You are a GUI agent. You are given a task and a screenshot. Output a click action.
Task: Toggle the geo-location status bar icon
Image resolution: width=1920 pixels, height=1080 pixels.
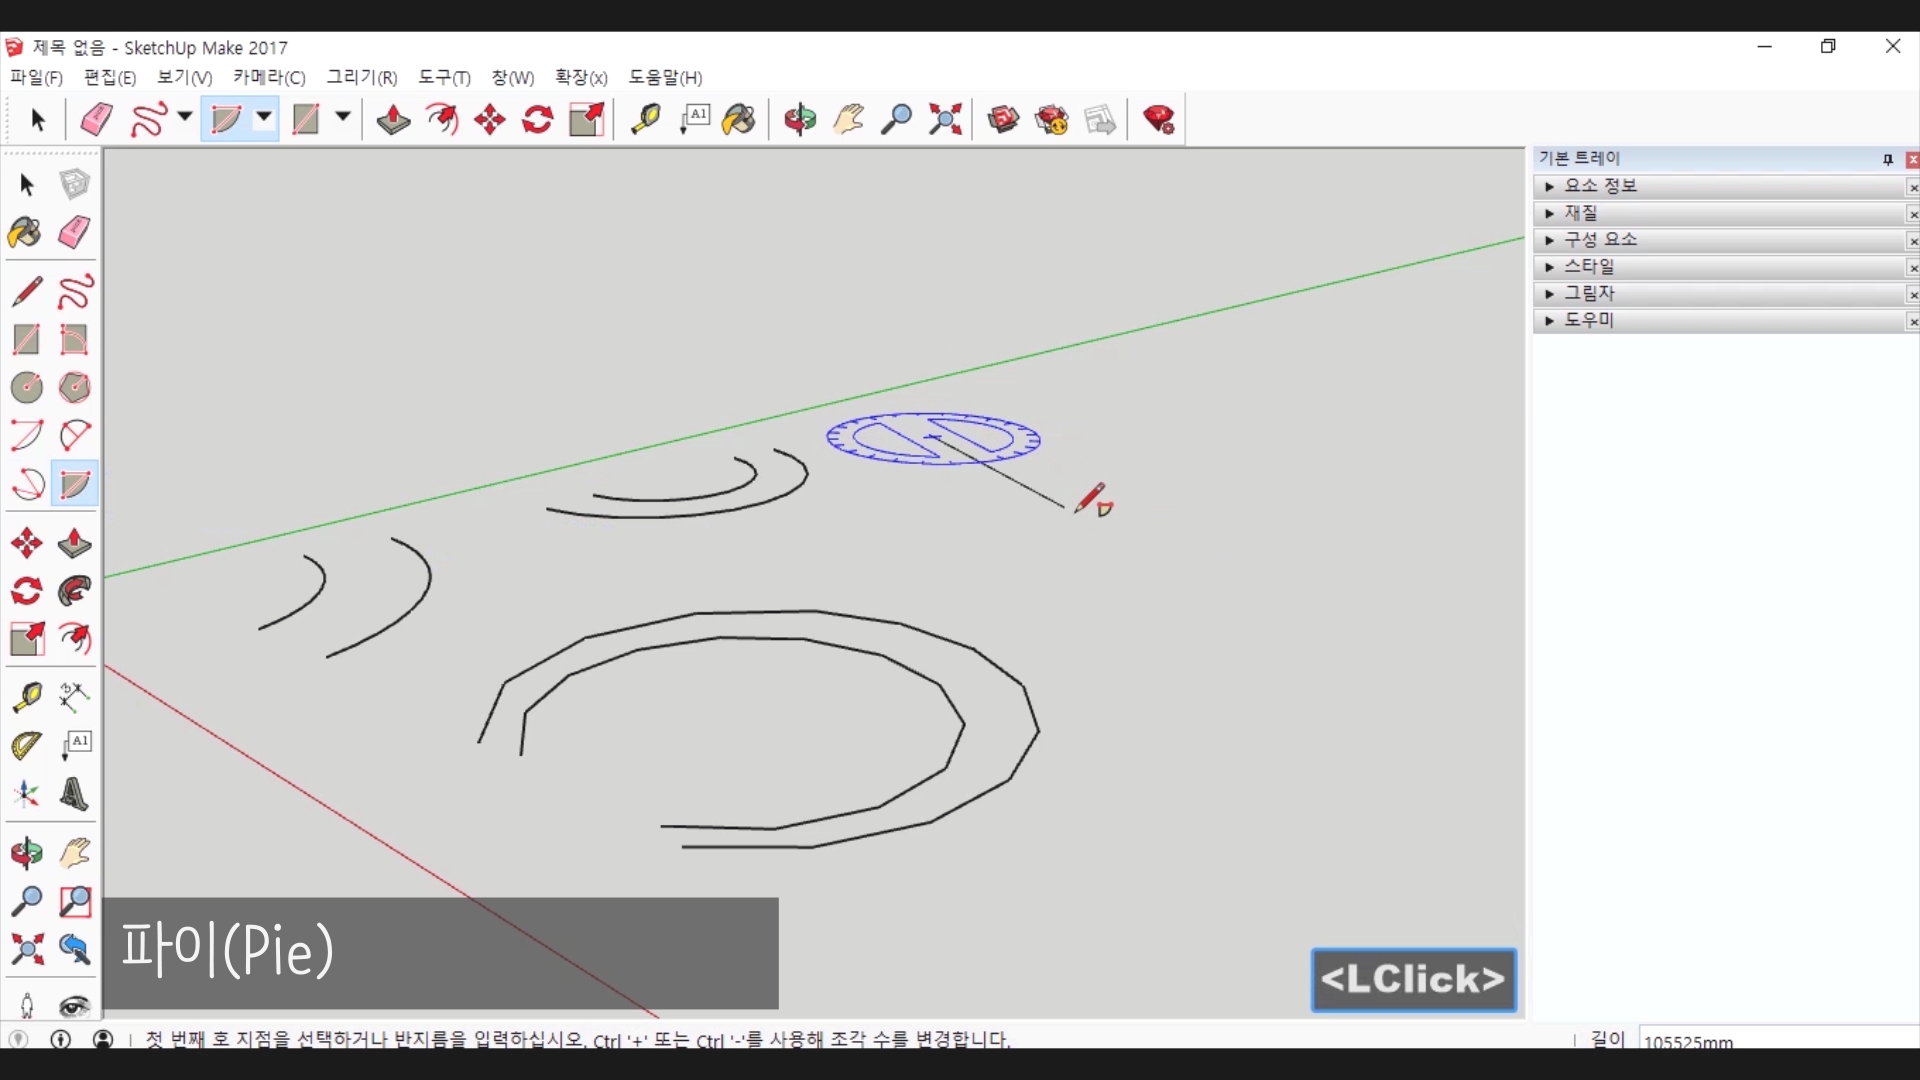coord(18,1039)
